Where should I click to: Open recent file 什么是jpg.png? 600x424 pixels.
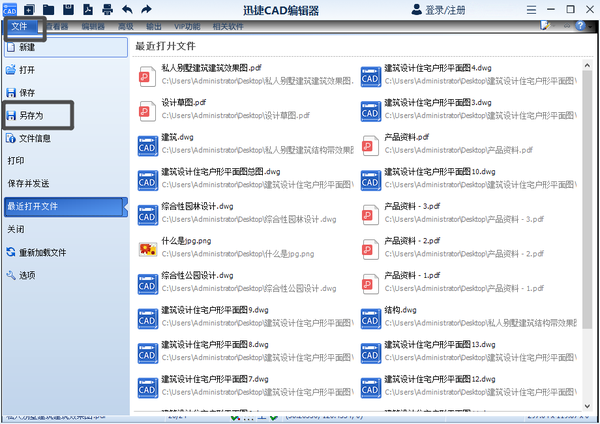click(x=246, y=248)
